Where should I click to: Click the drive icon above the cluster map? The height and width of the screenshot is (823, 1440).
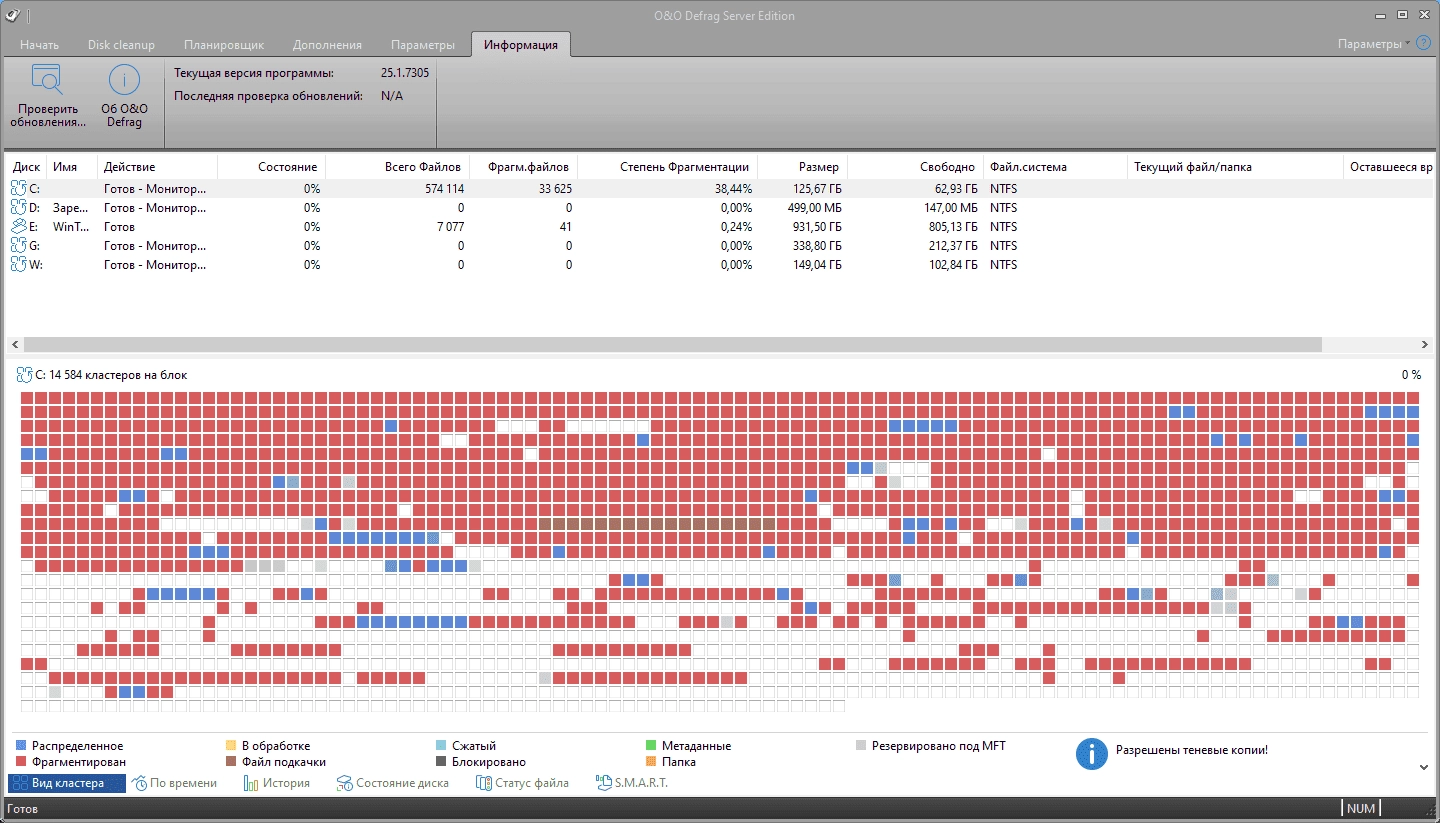[24, 375]
